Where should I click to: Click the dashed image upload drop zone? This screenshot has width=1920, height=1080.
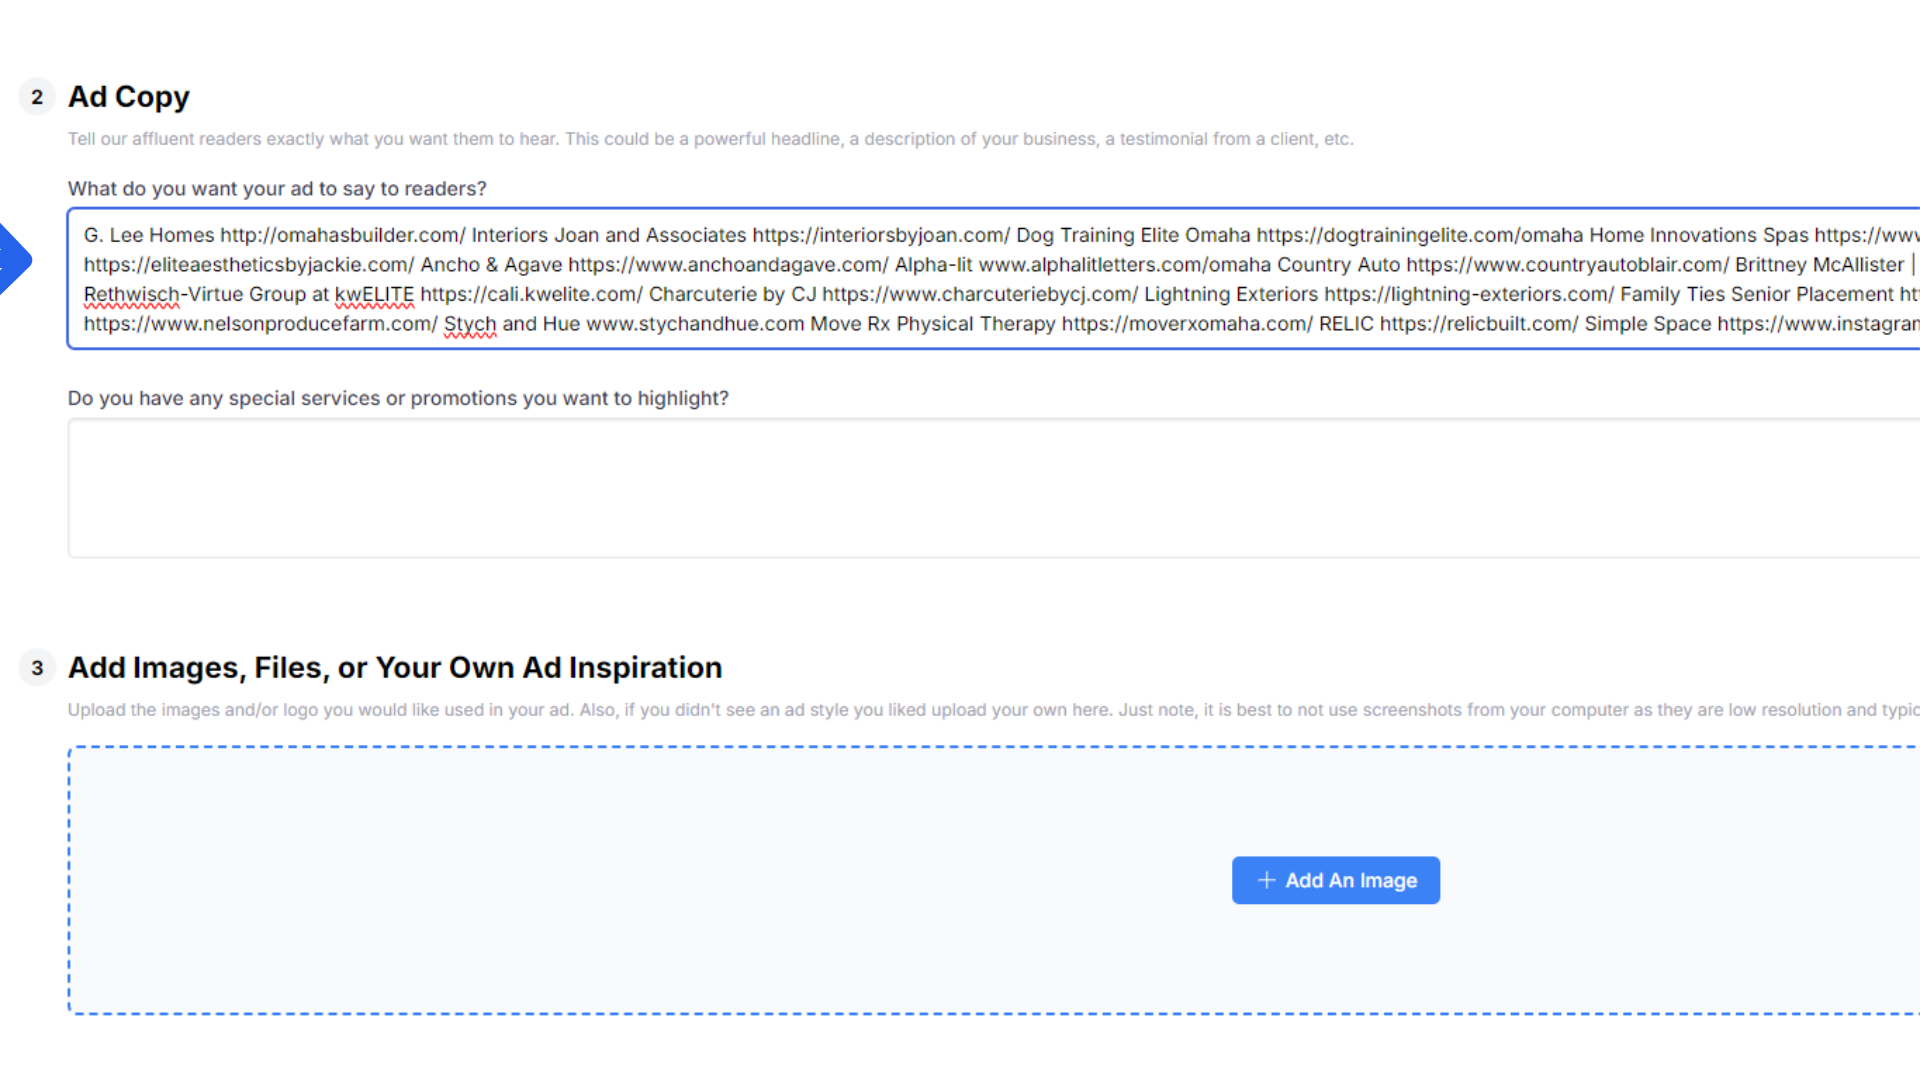(994, 880)
